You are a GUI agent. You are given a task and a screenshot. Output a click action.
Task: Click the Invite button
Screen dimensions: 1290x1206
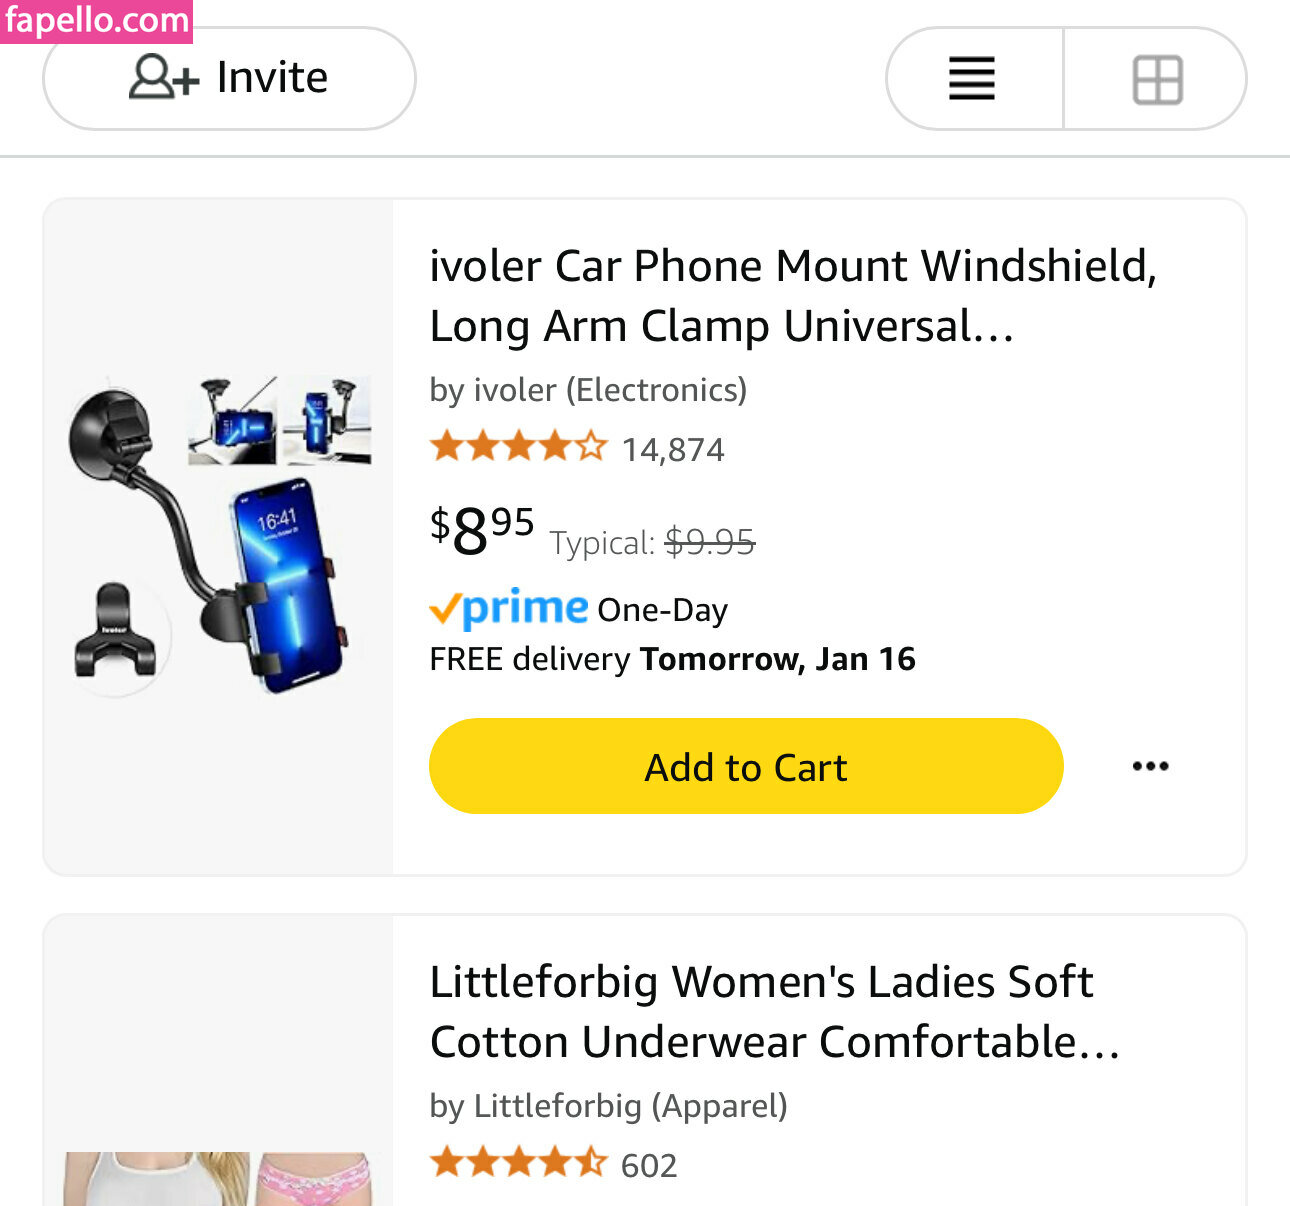229,78
